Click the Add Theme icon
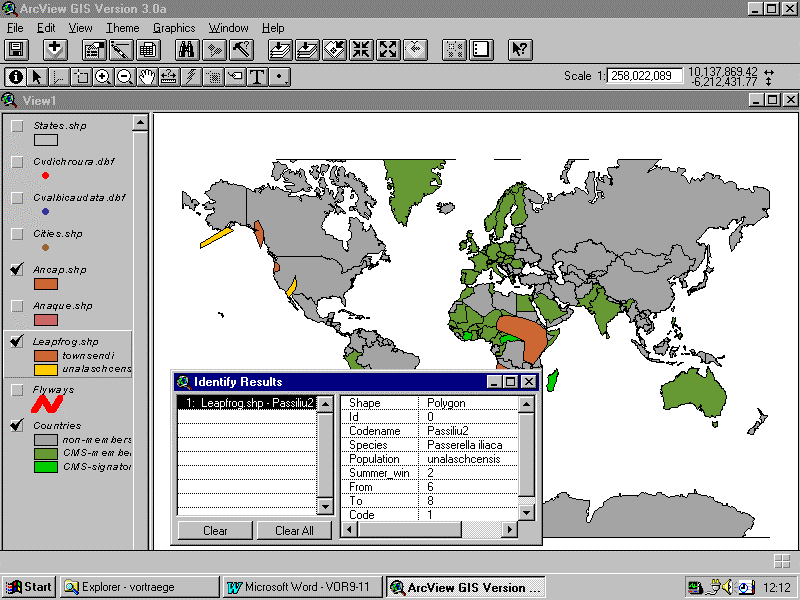Viewport: 800px width, 600px height. coord(55,49)
